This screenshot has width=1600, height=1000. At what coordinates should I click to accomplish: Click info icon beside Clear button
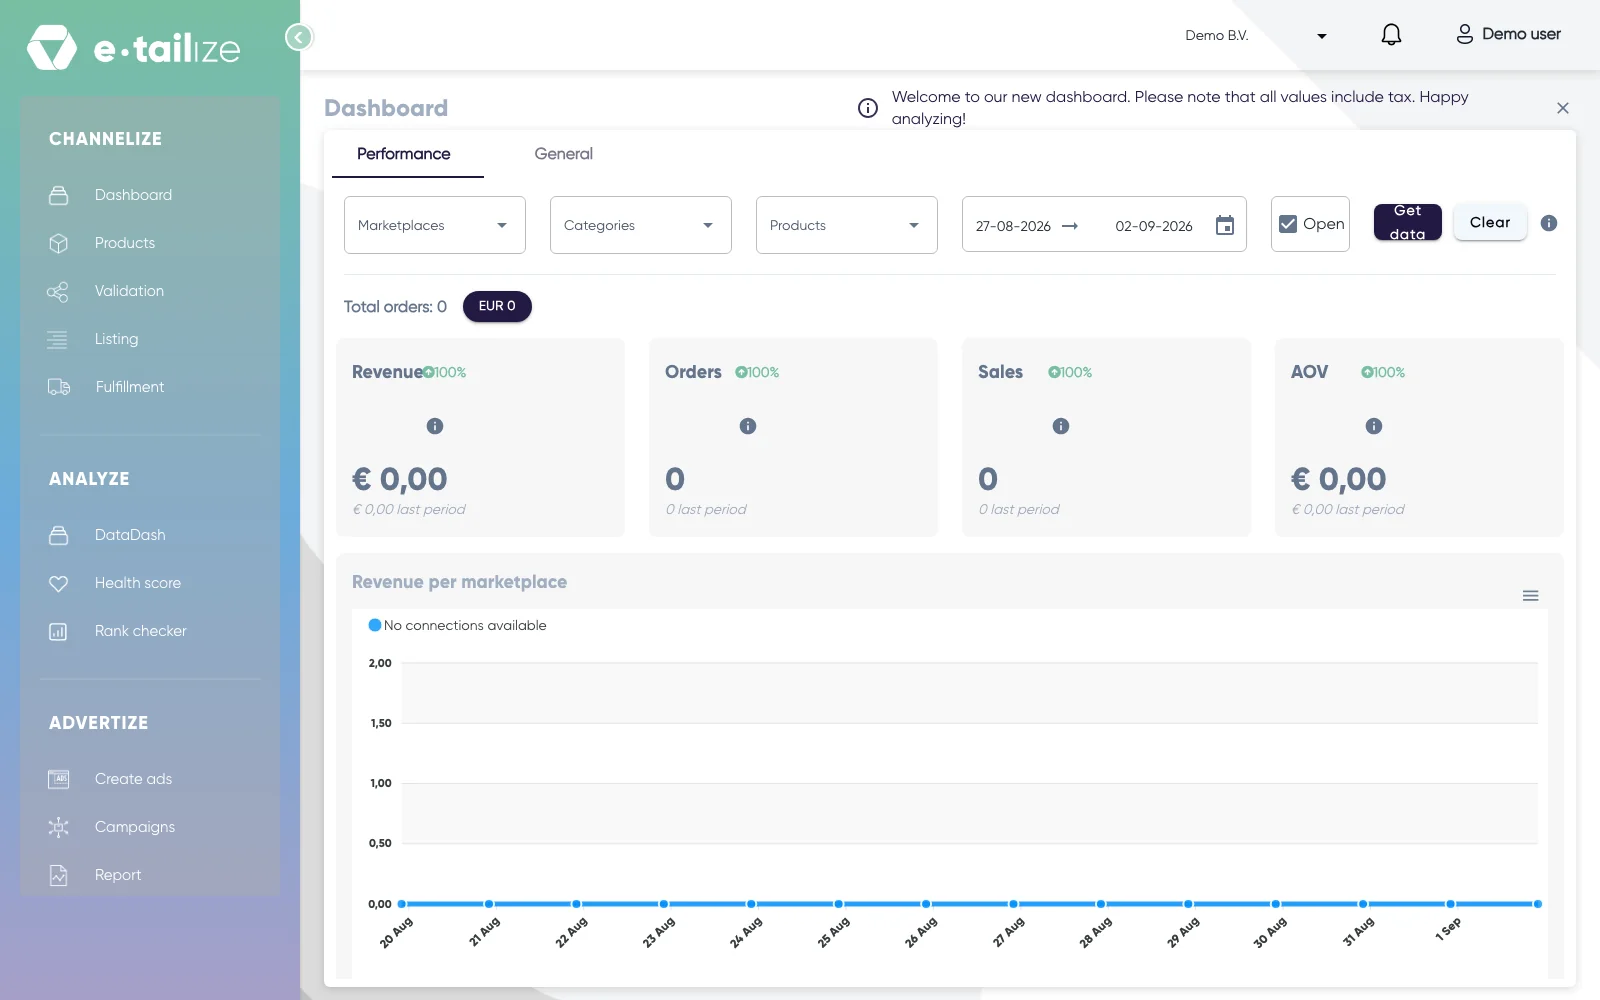1549,223
